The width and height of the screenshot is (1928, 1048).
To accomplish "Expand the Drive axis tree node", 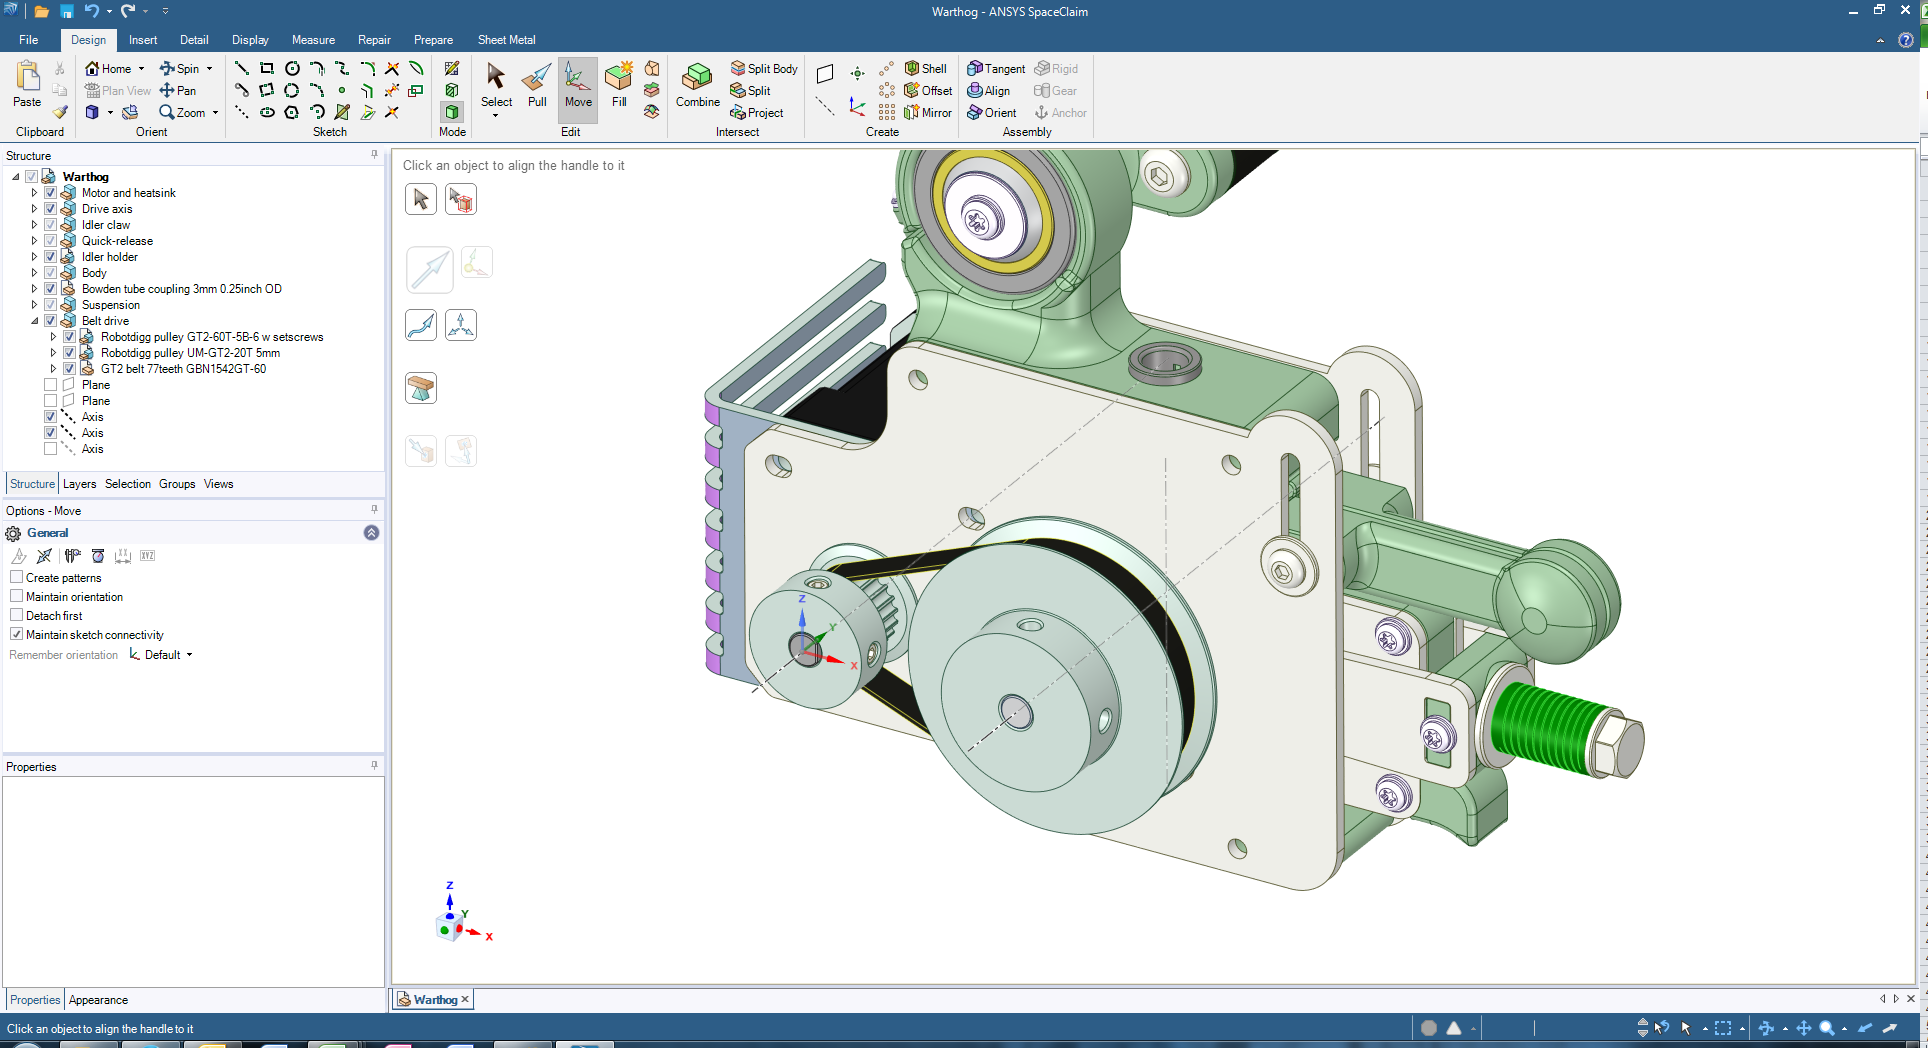I will coord(34,209).
